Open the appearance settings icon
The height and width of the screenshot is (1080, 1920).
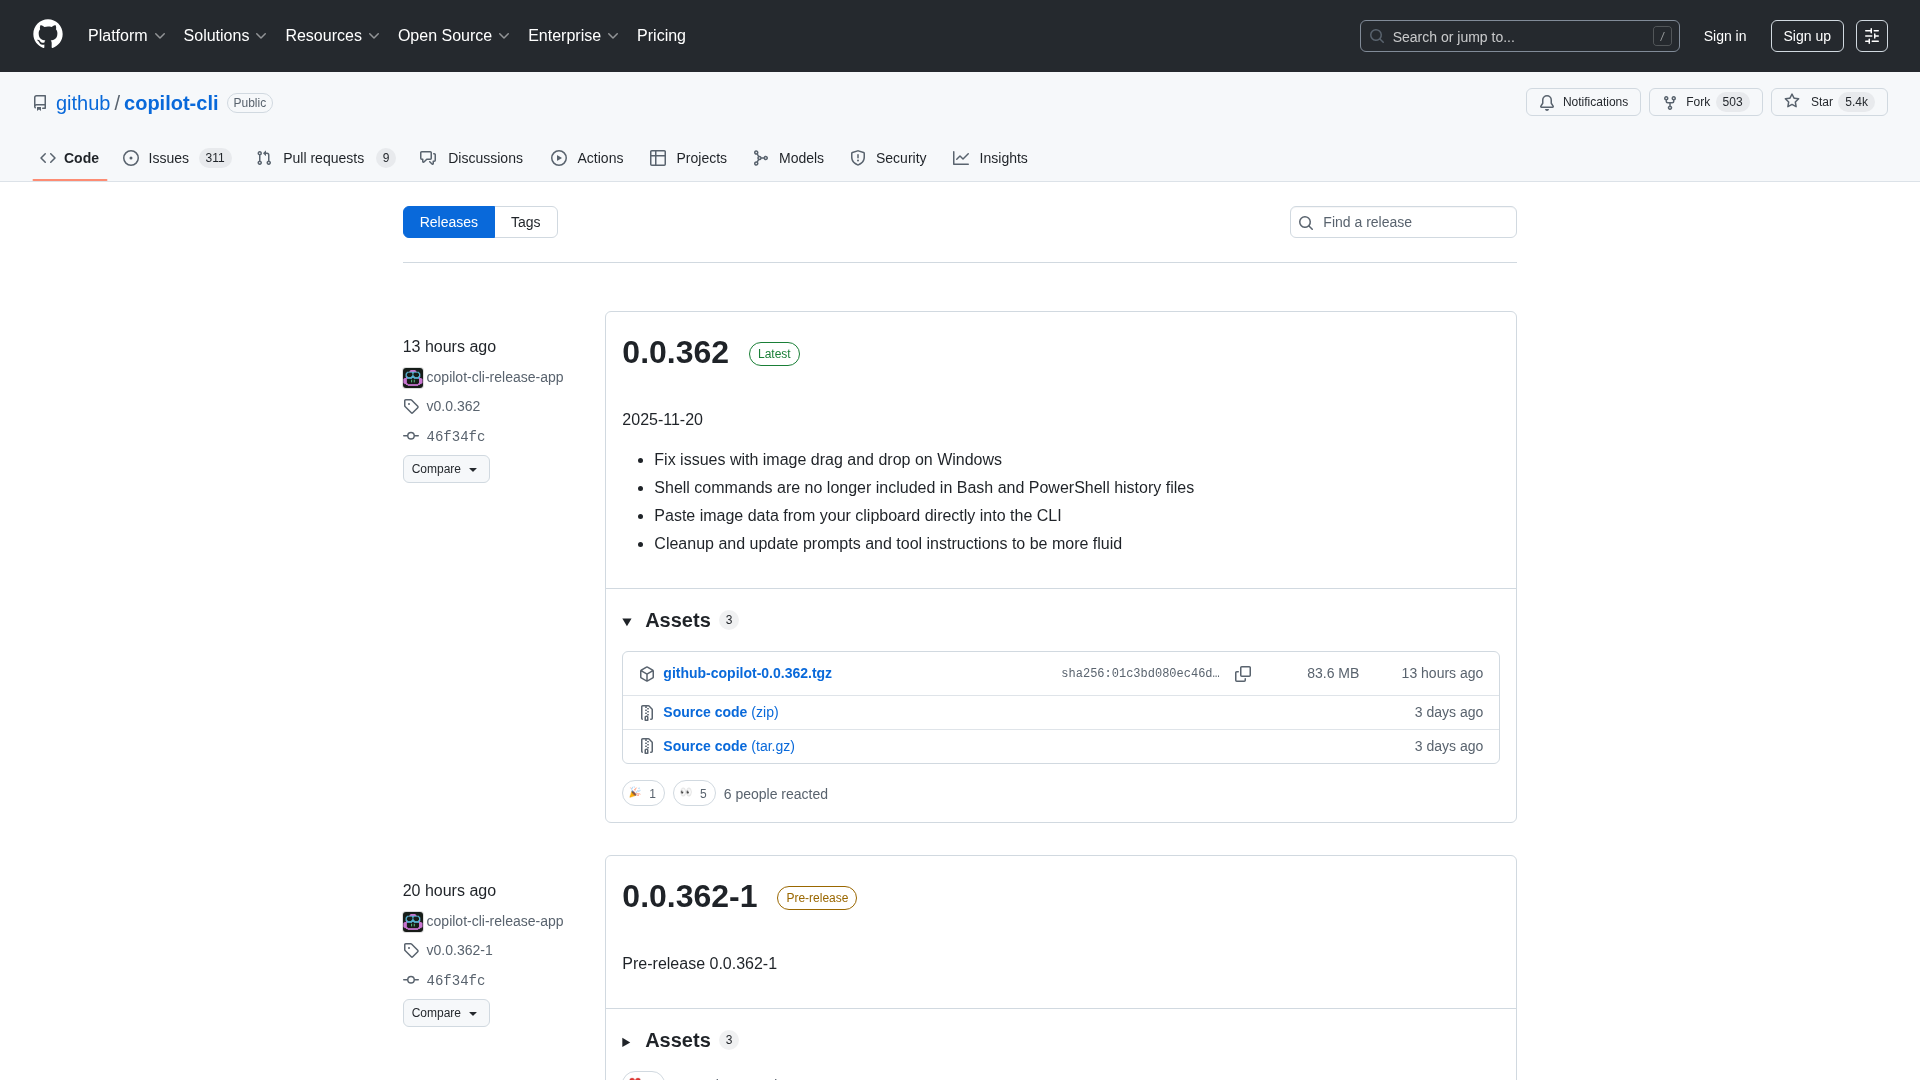pyautogui.click(x=1871, y=36)
